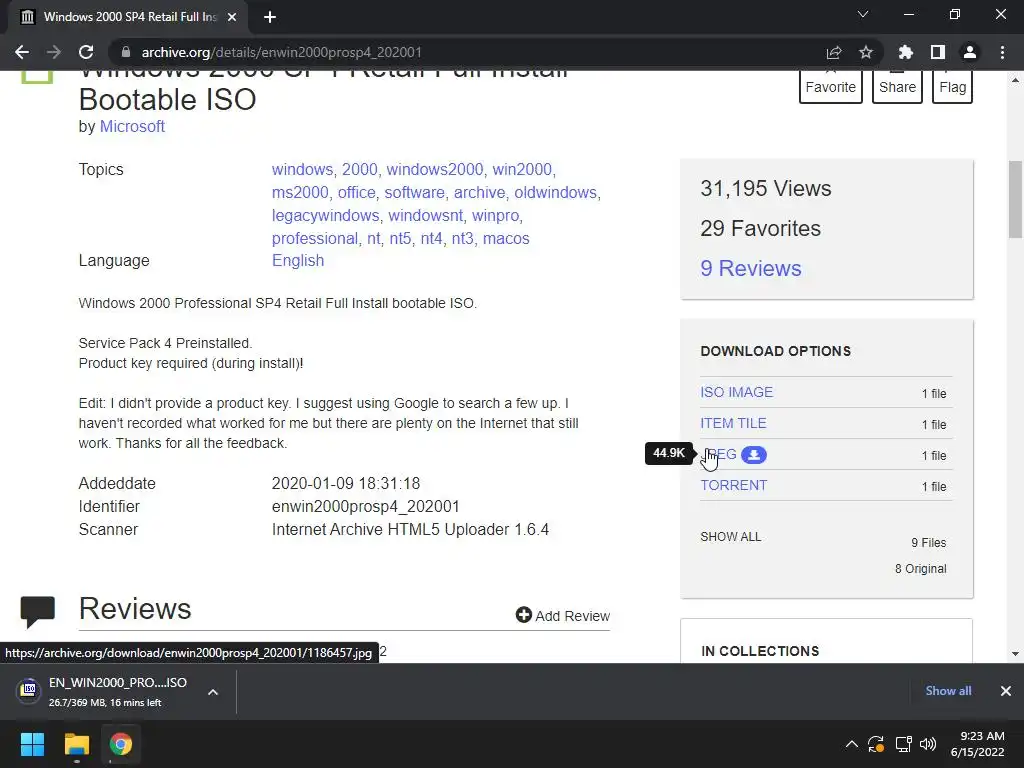Click the sync update tray icon
This screenshot has width=1024, height=768.
coord(876,744)
